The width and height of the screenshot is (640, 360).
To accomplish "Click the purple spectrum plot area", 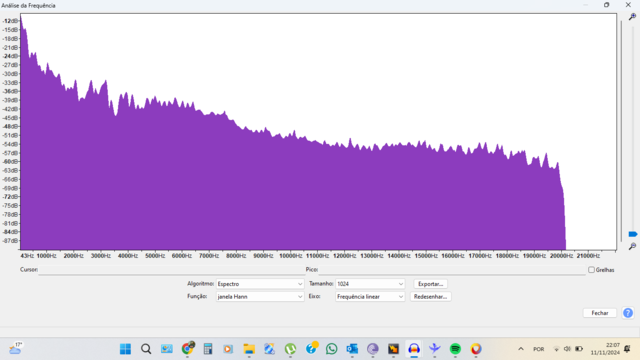I will 318,131.
